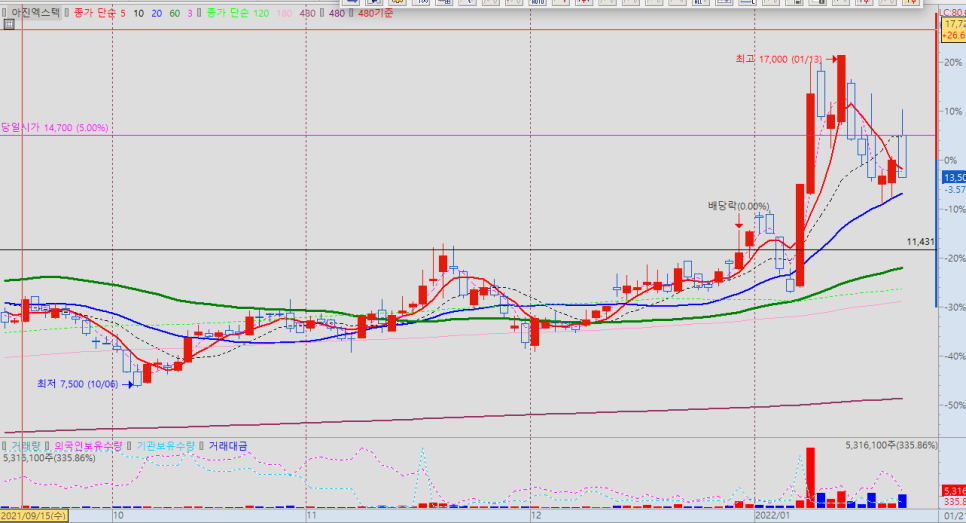Select the 아진엑스텍 stock name label
Viewport: 966px width, 523px height.
(x=36, y=13)
